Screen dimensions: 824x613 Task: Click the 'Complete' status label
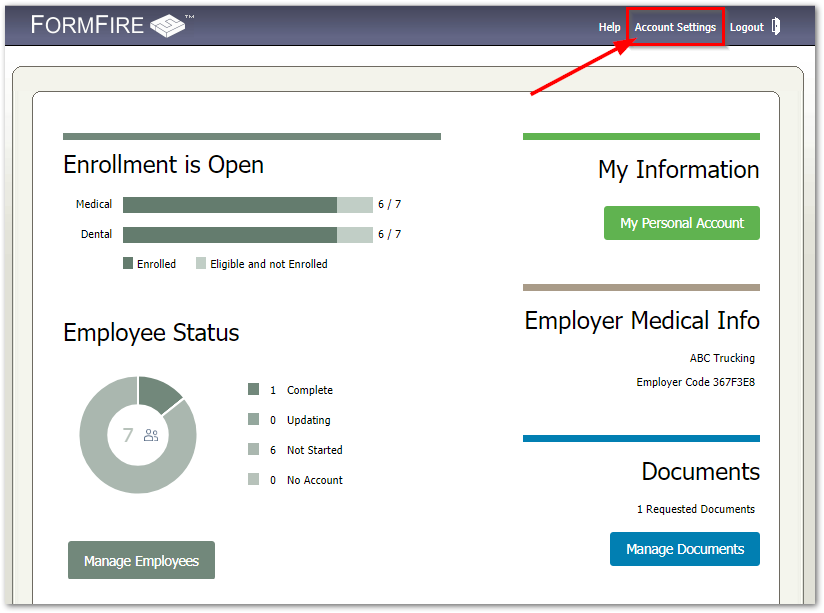click(310, 390)
